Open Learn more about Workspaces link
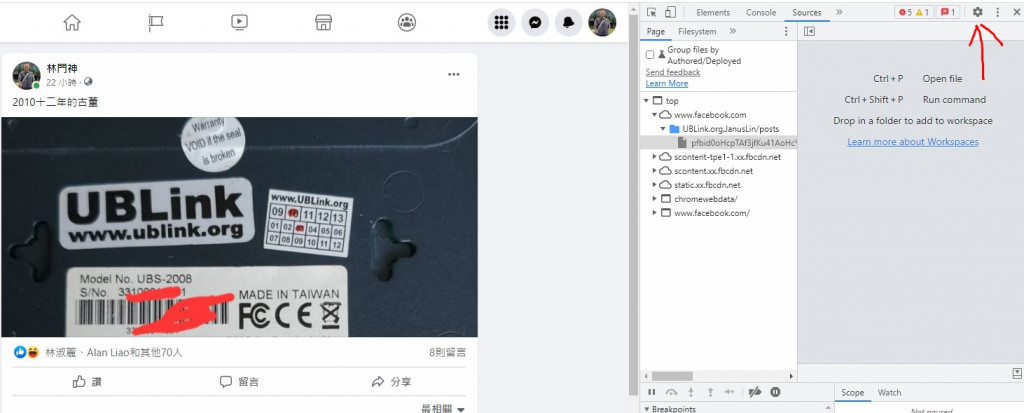The height and width of the screenshot is (413, 1024). (912, 142)
